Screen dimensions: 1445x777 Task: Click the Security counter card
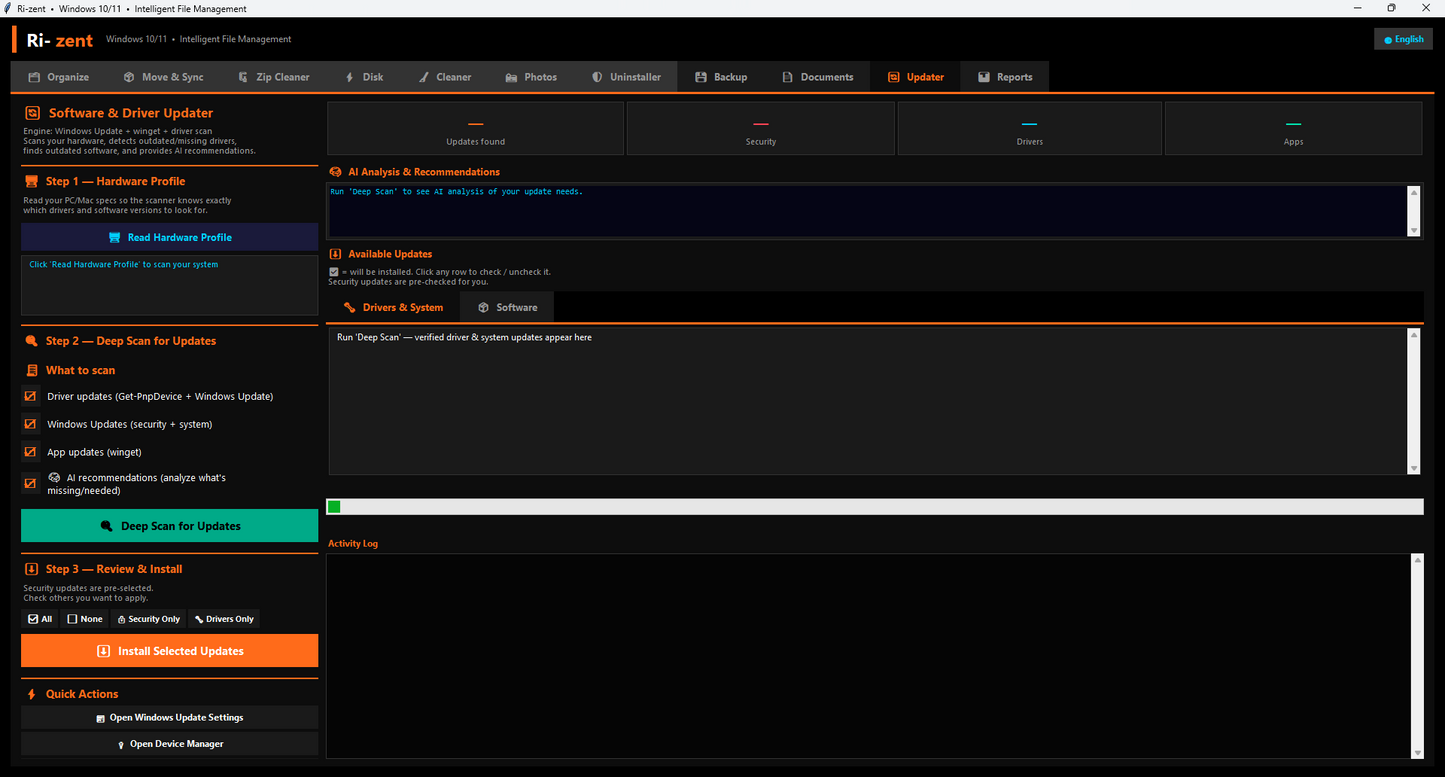tap(761, 129)
